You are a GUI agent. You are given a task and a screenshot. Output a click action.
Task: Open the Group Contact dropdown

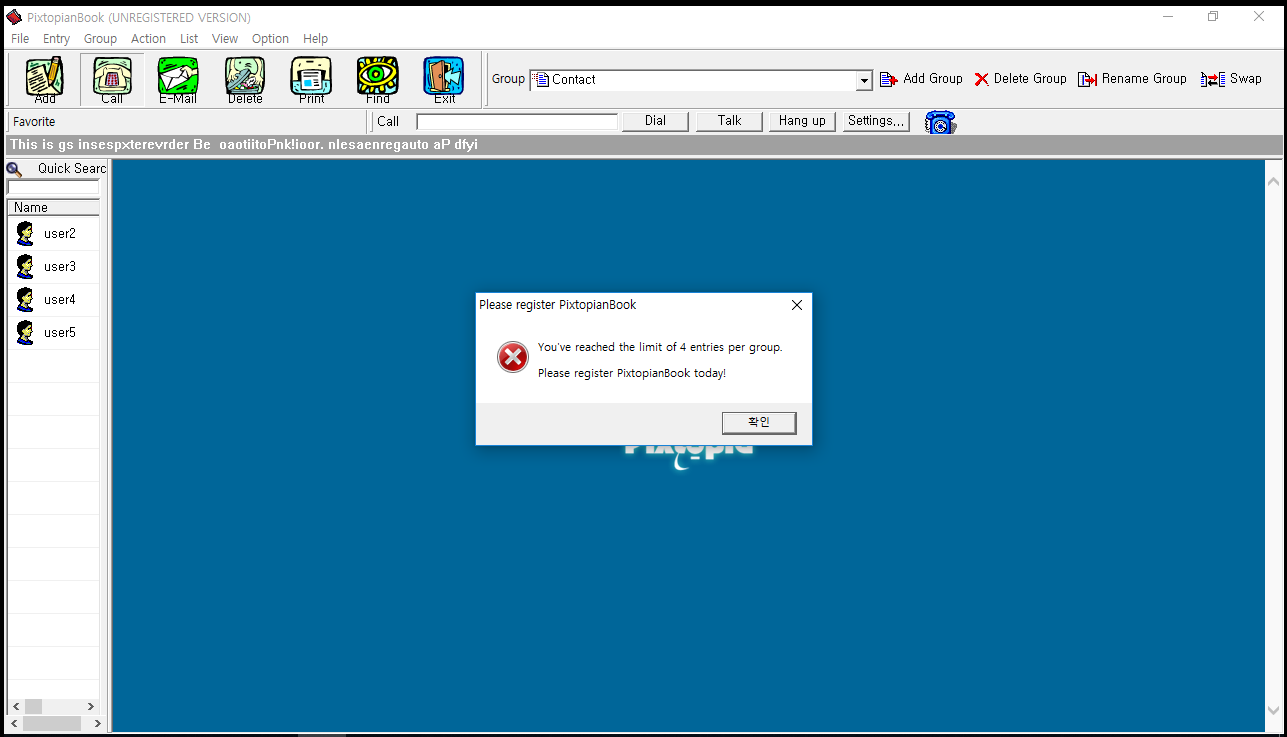(x=864, y=80)
